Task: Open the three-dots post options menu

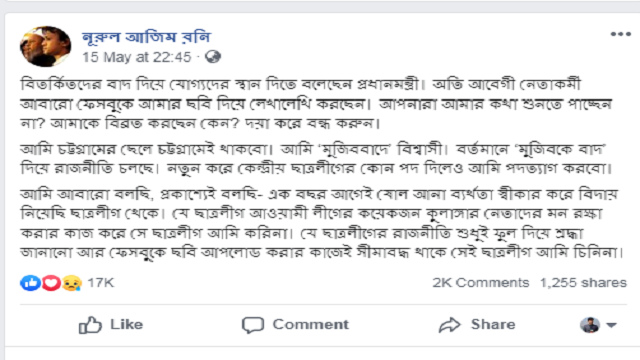Action: pyautogui.click(x=620, y=34)
